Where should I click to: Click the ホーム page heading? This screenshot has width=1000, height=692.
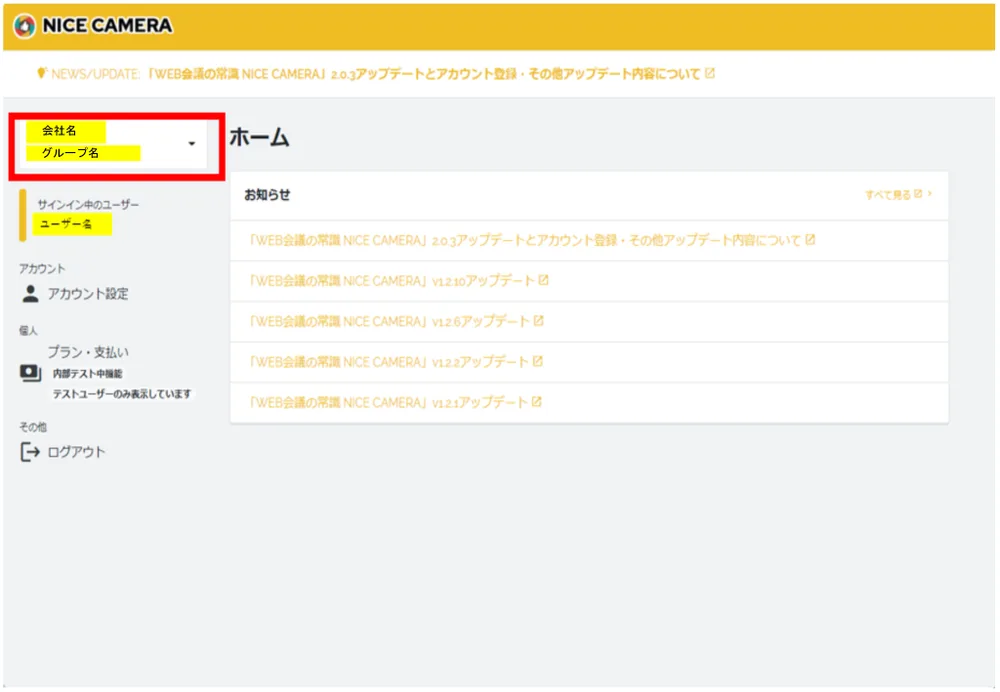coord(260,137)
